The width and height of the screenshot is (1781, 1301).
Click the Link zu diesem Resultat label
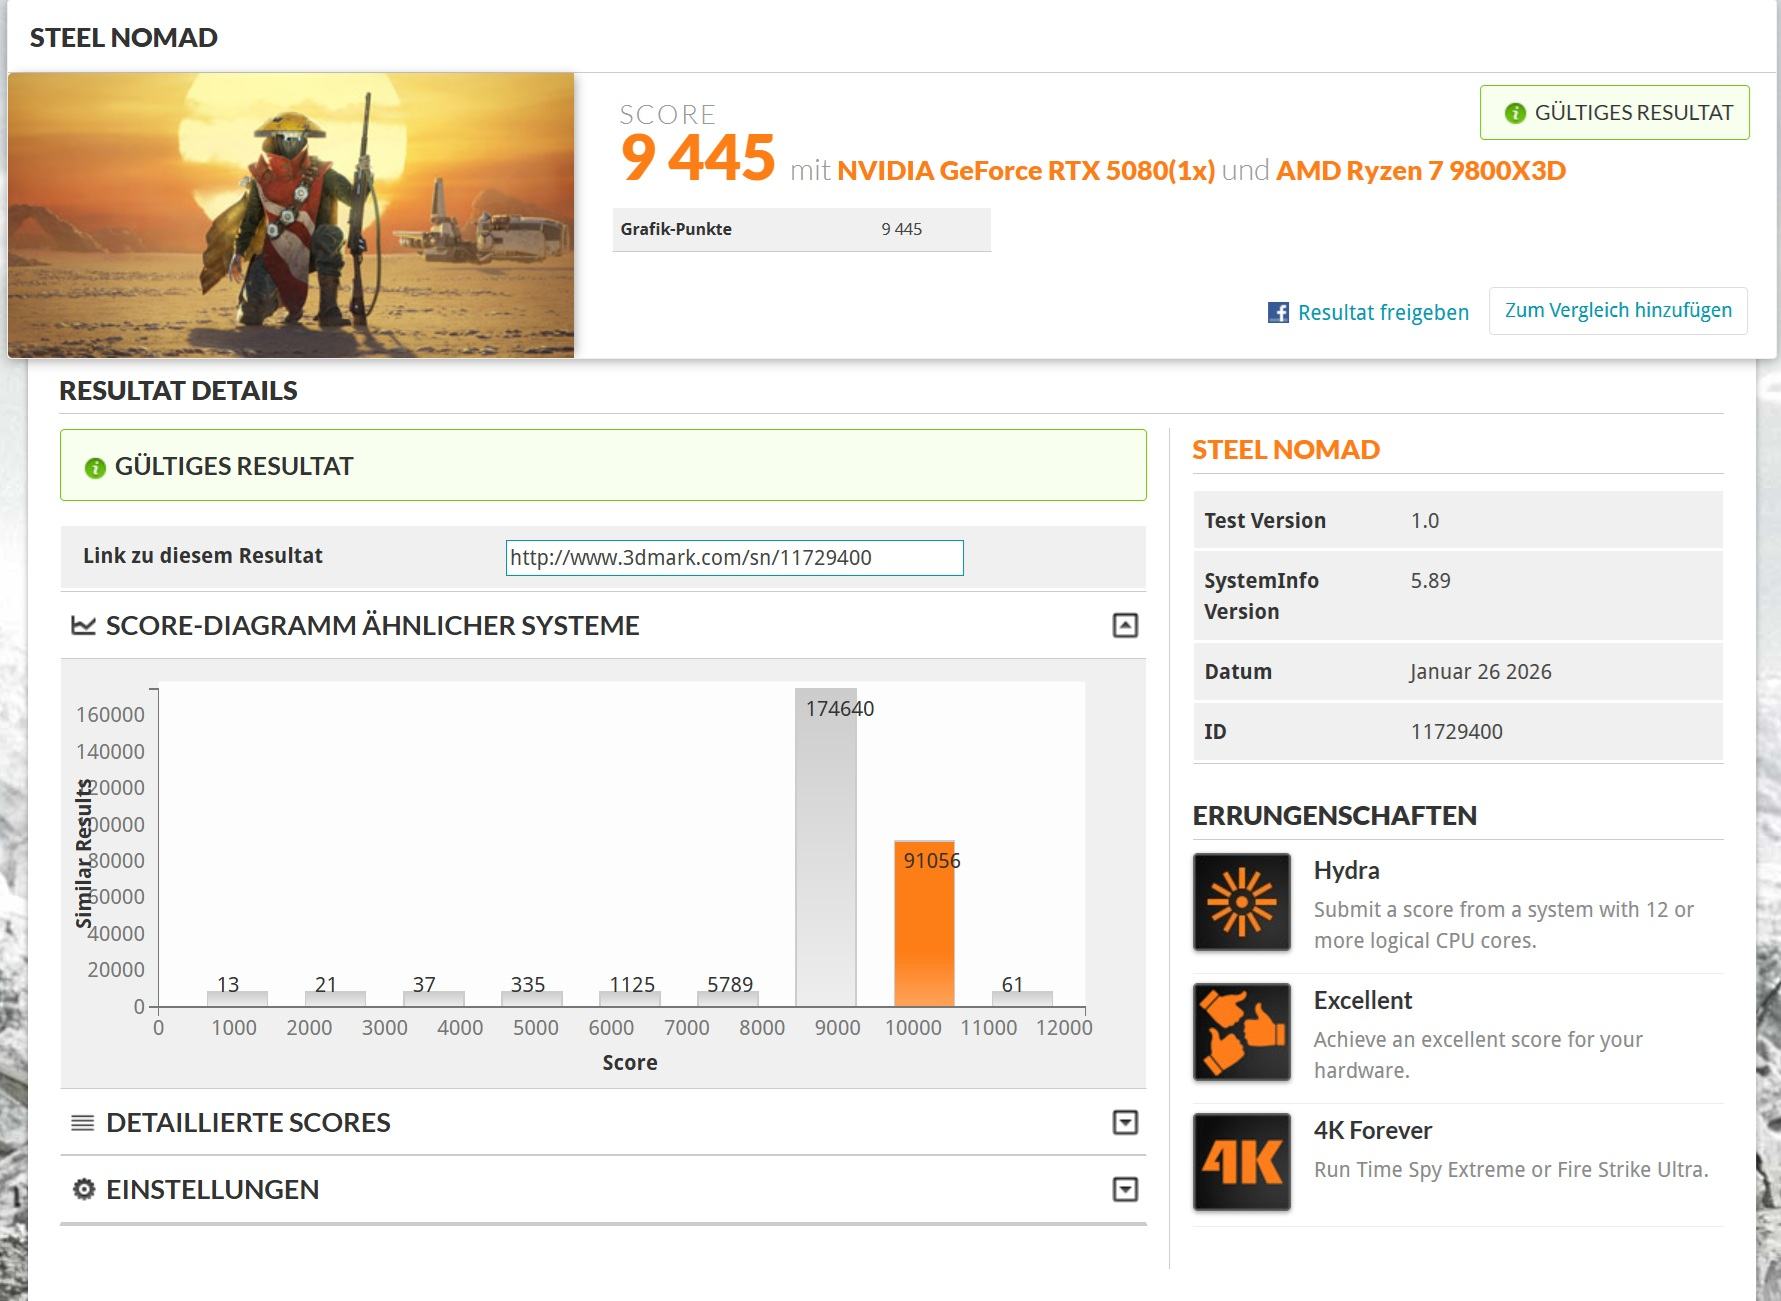(203, 556)
